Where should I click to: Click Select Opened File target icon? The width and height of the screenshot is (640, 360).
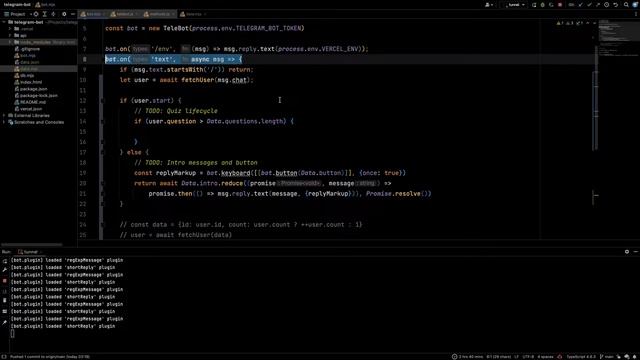(36, 14)
